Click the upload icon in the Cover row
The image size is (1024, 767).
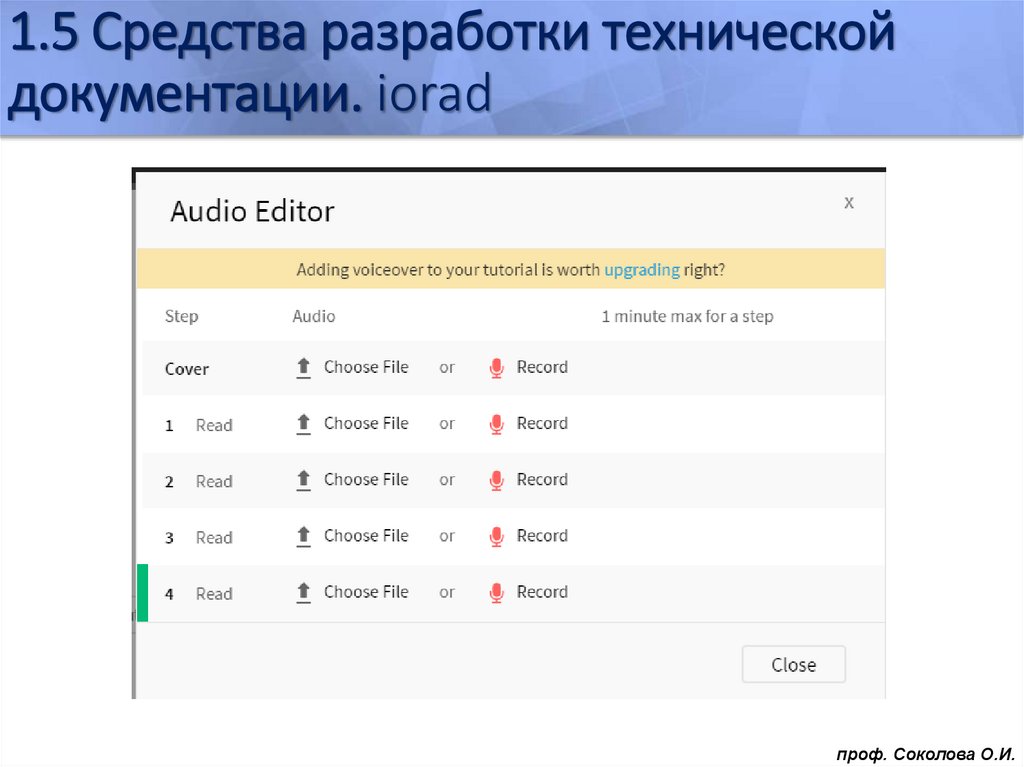coord(303,367)
